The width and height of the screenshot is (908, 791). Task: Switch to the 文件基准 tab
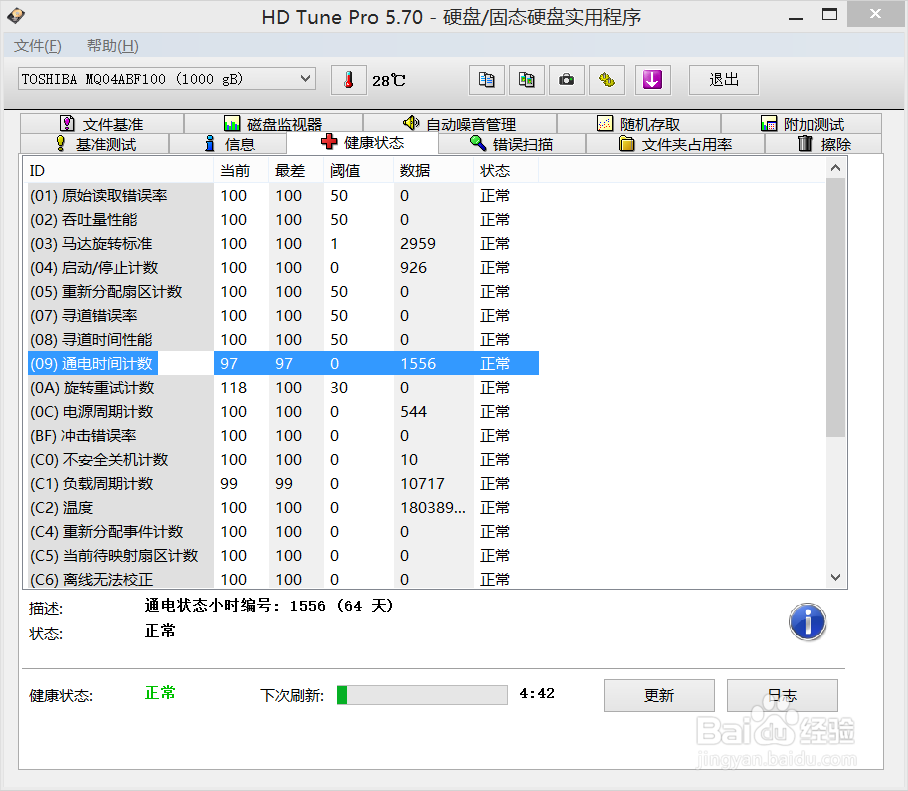pos(102,124)
